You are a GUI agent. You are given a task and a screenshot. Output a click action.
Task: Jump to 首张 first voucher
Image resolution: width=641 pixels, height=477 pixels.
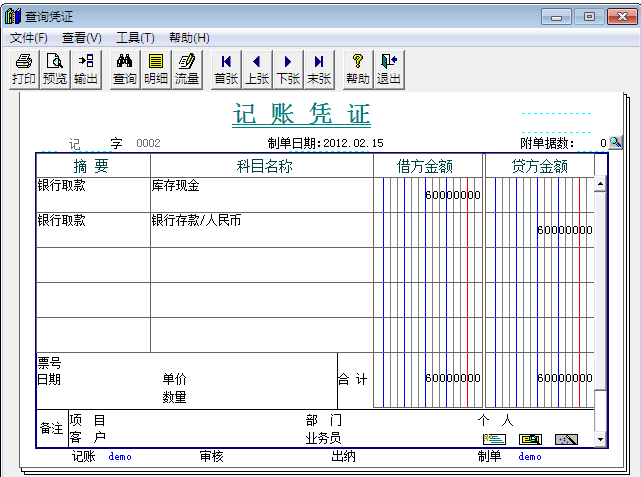coord(226,69)
